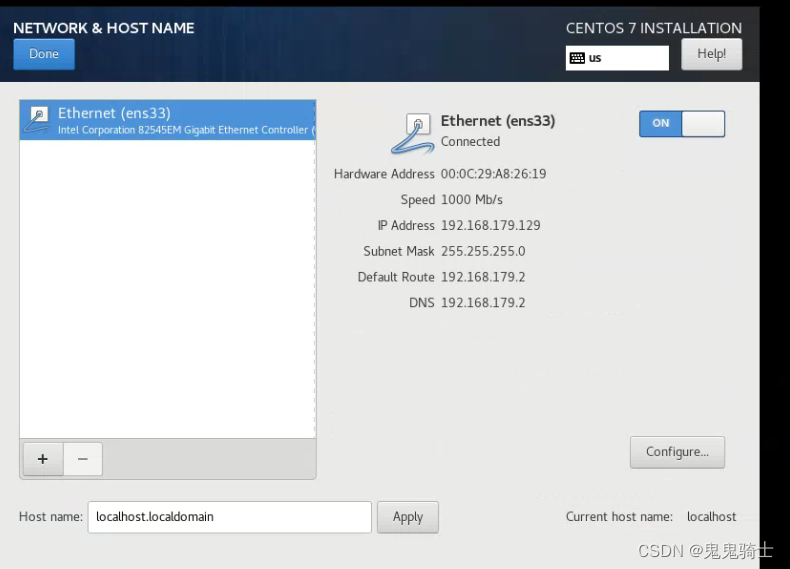Open the us keyboard layout selector
The height and width of the screenshot is (569, 790).
(x=617, y=58)
